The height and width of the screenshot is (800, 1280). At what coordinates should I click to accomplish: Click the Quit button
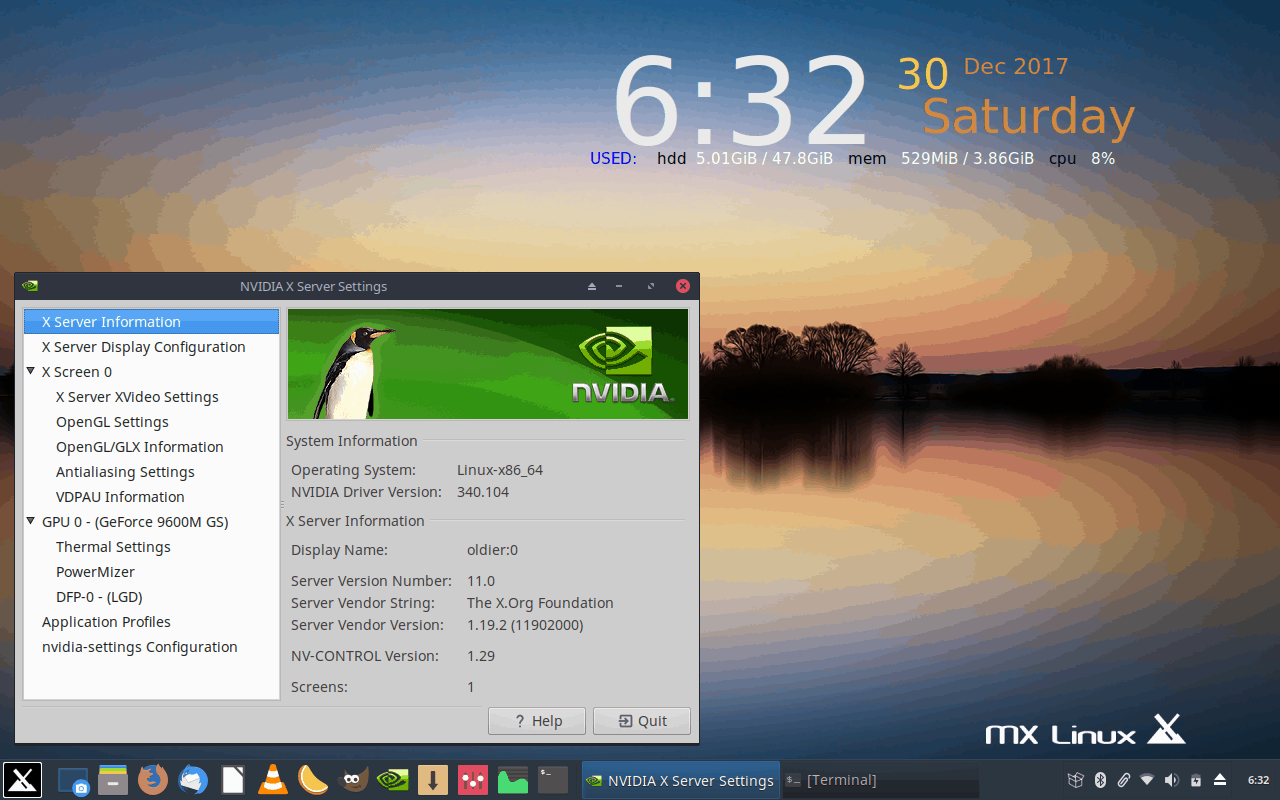pyautogui.click(x=642, y=721)
